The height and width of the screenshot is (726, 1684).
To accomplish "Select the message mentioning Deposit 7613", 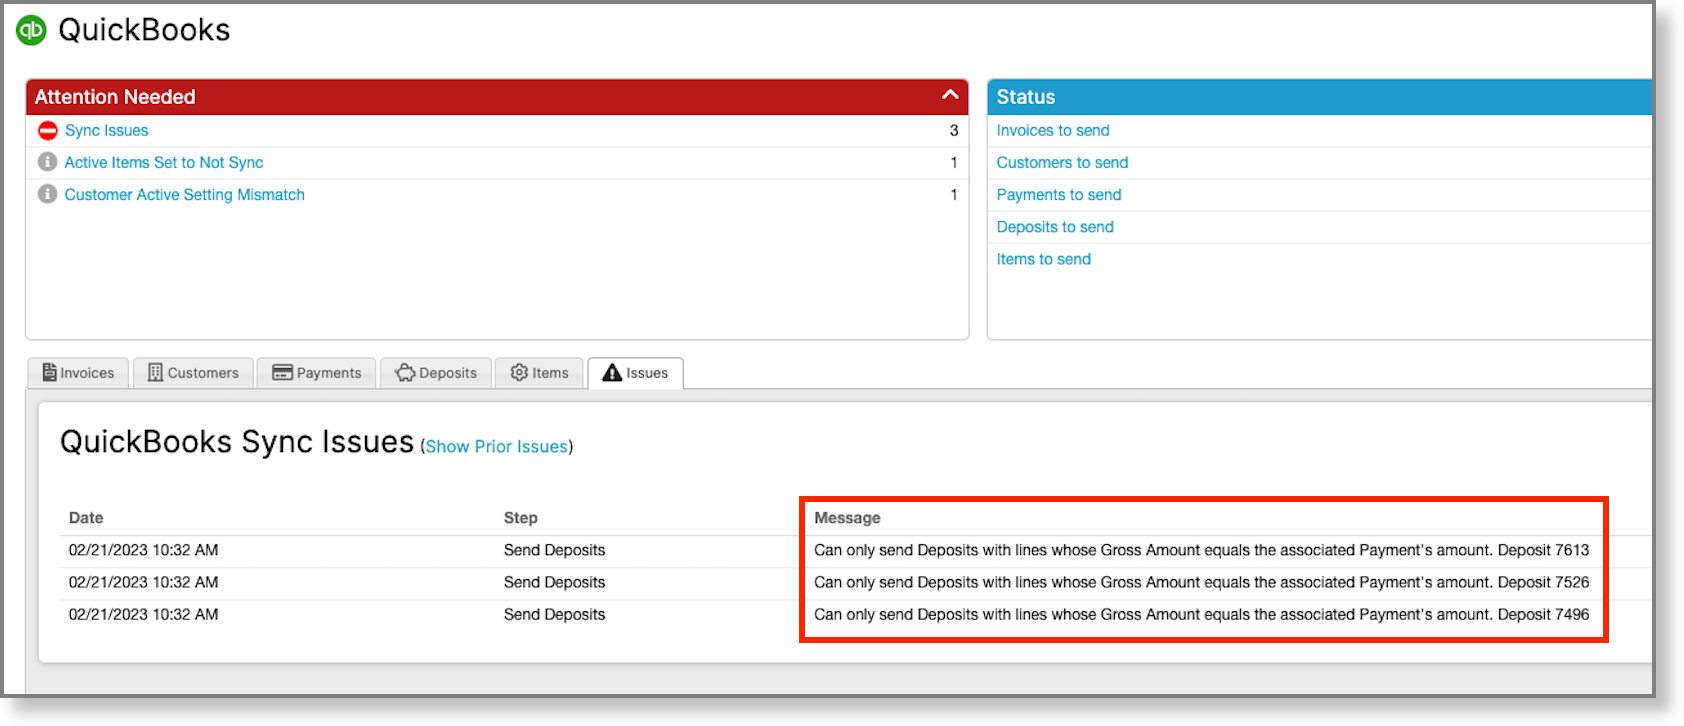I will point(1201,550).
